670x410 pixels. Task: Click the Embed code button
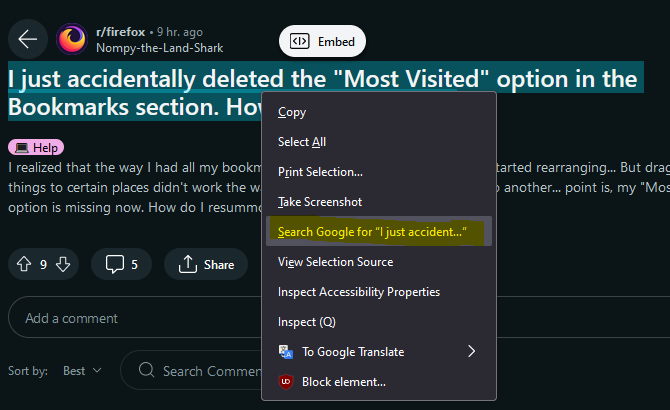[322, 41]
